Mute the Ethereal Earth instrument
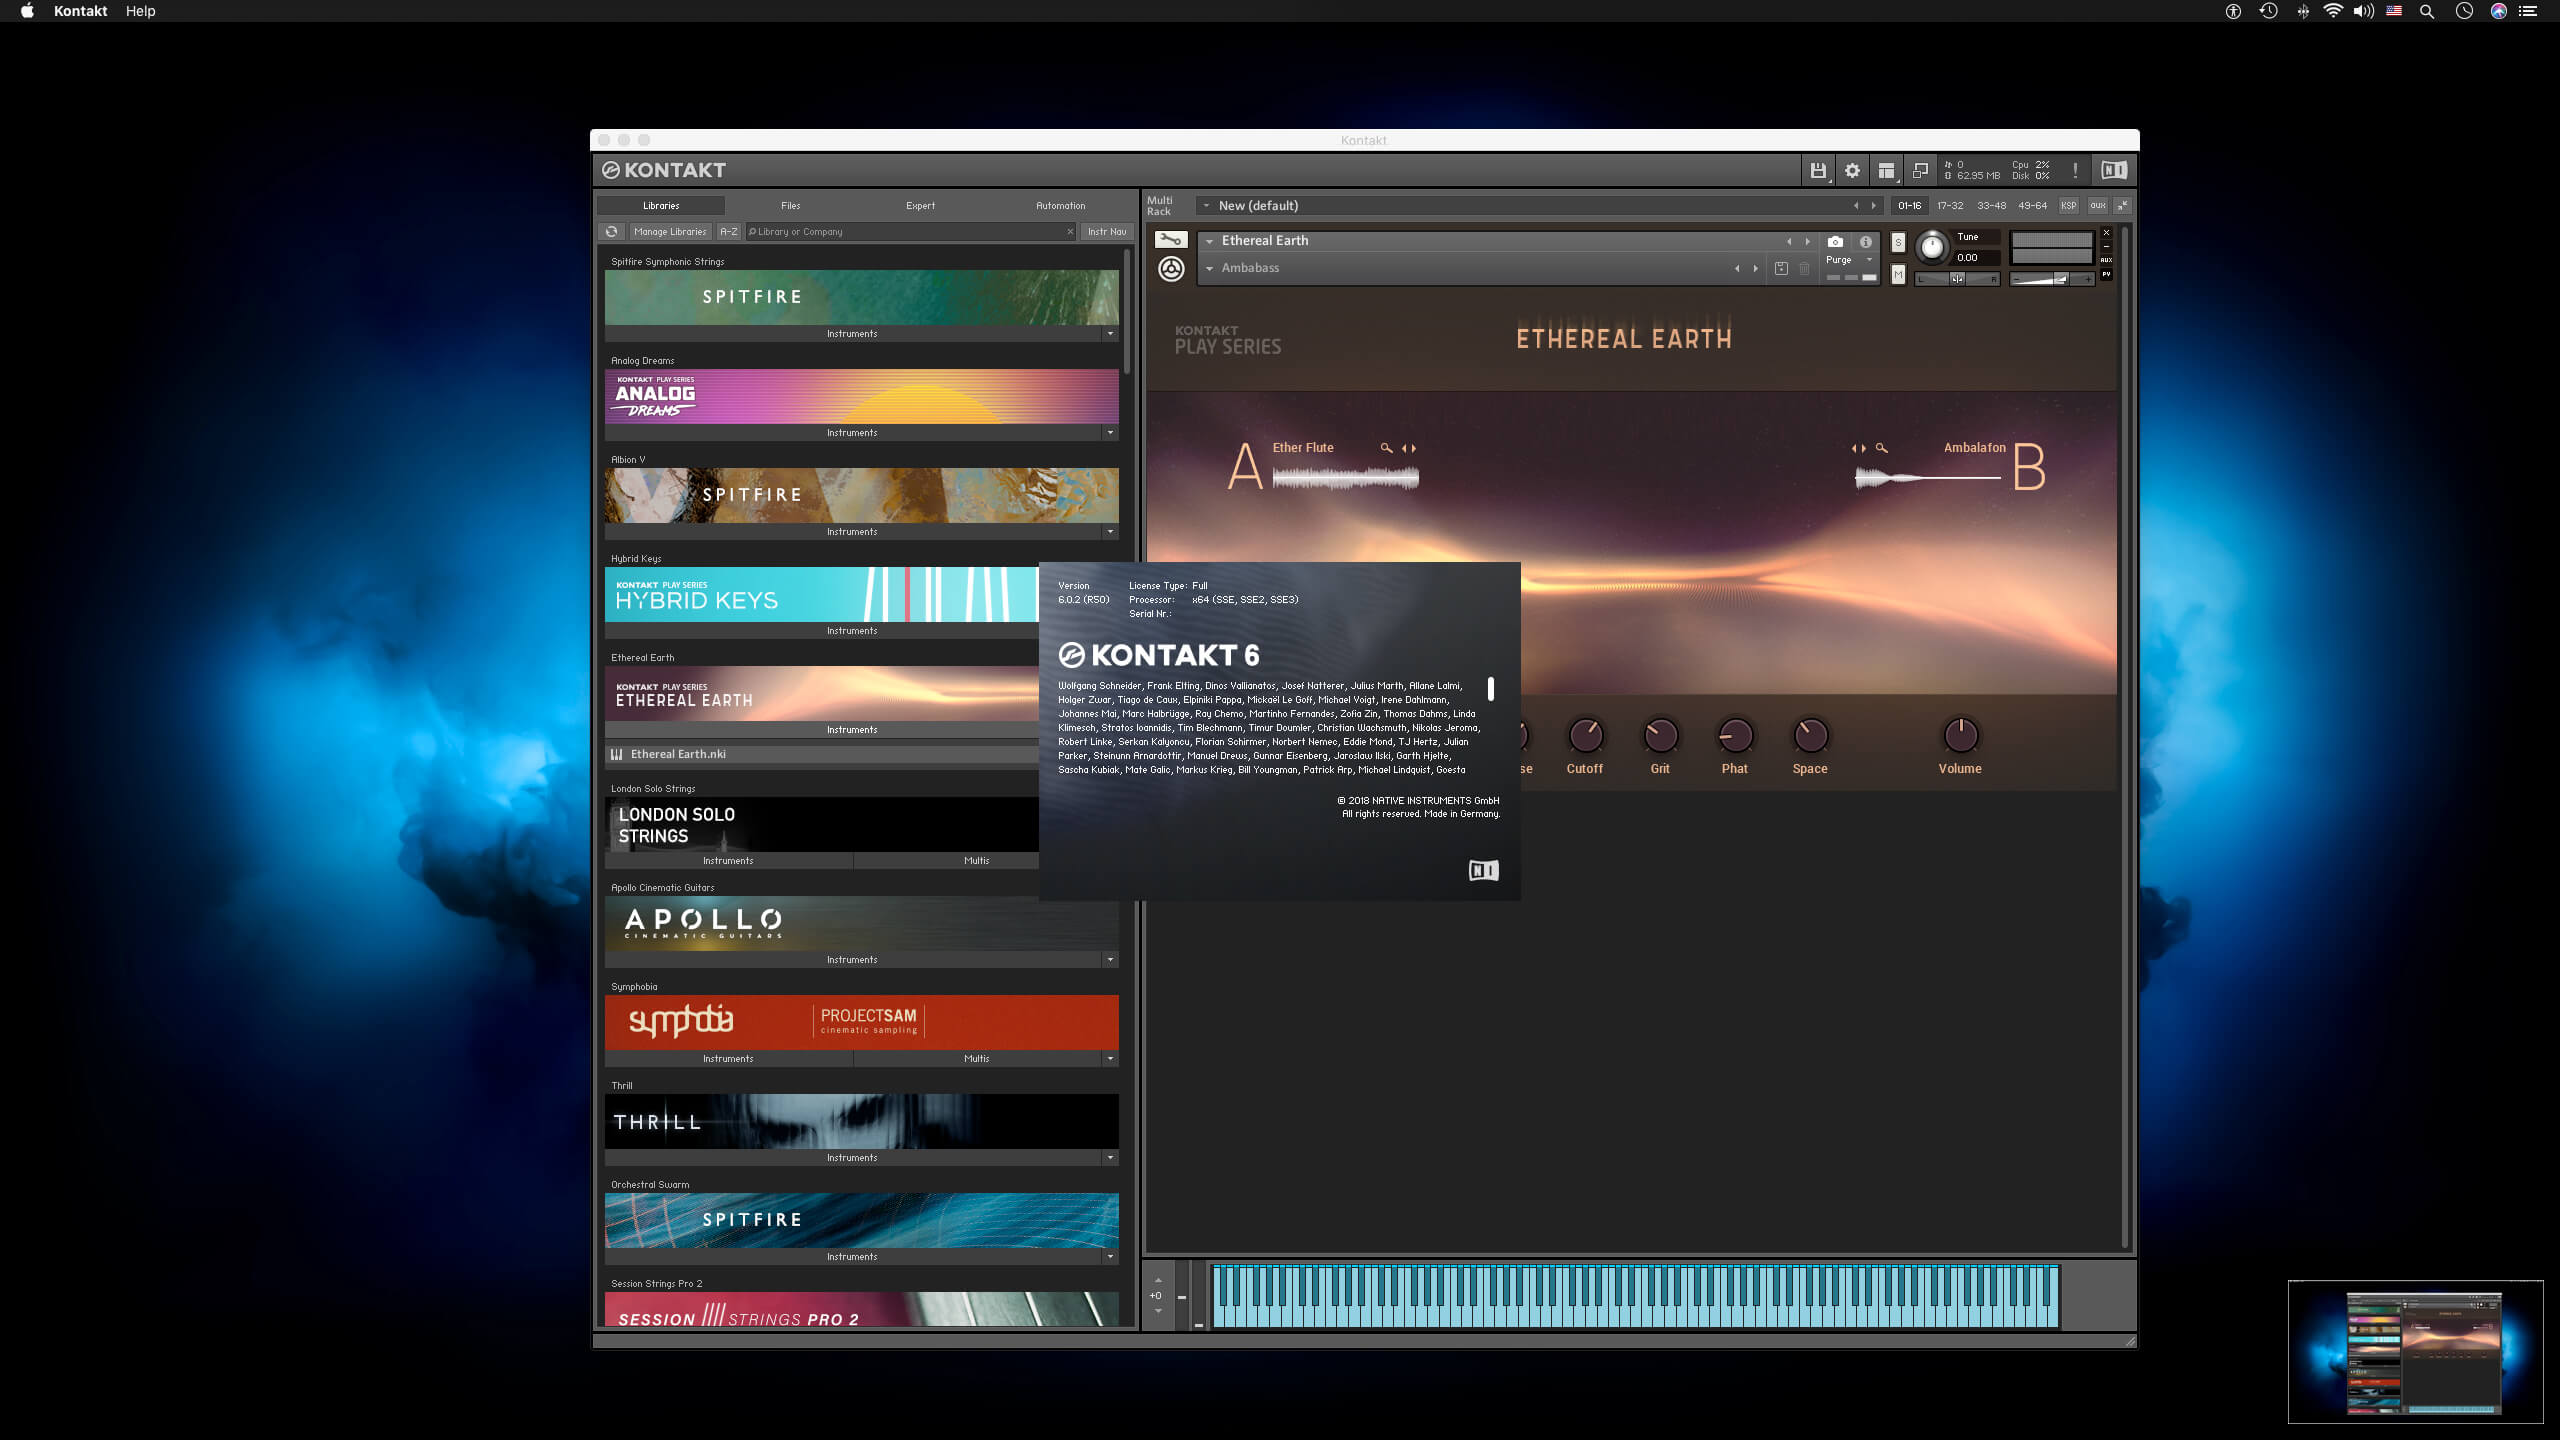The height and width of the screenshot is (1440, 2560). click(1898, 274)
